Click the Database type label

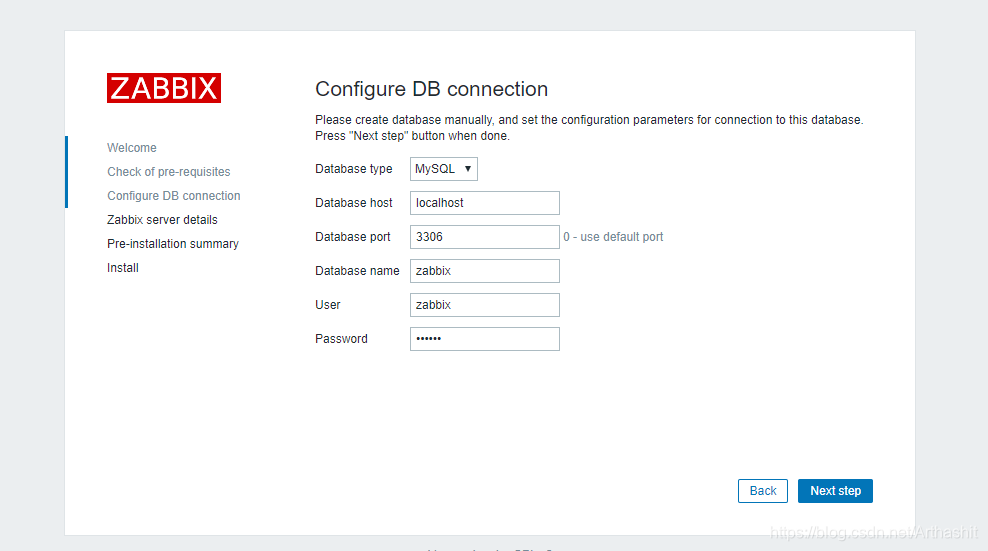coord(353,169)
